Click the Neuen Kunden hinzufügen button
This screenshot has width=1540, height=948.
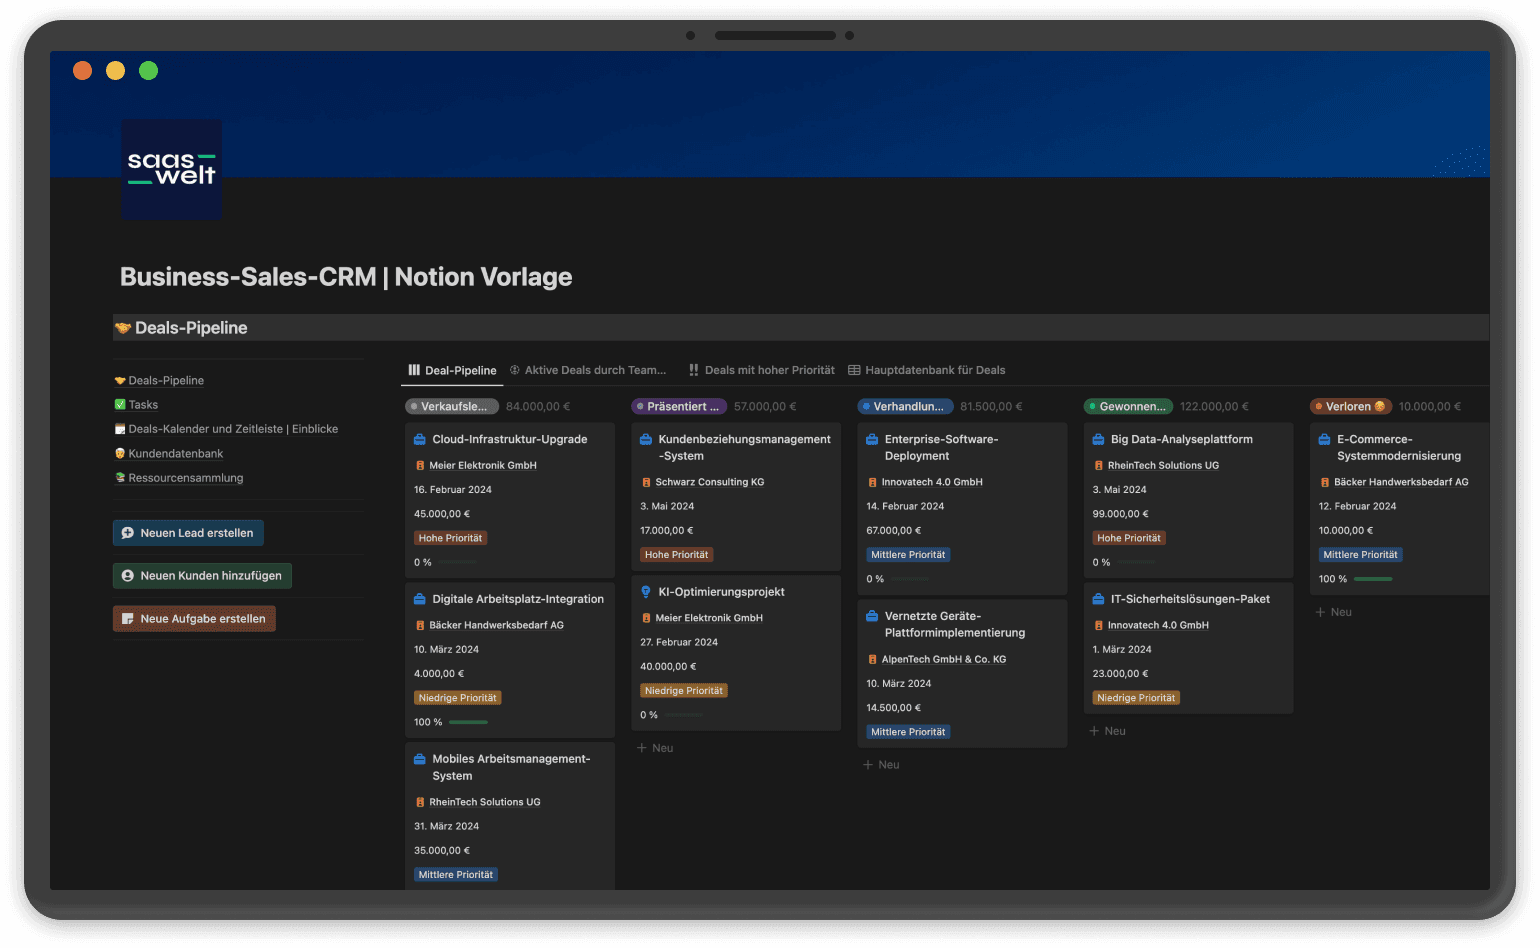coord(202,575)
